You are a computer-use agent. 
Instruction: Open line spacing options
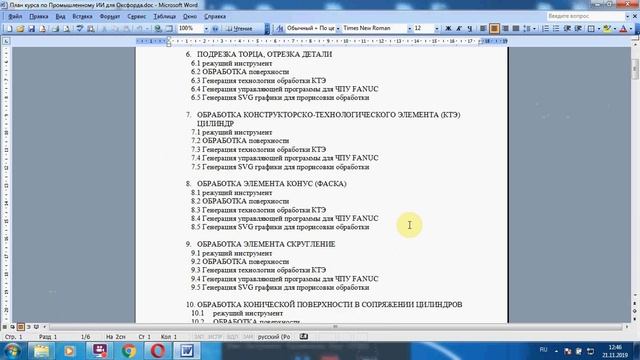tap(527, 29)
